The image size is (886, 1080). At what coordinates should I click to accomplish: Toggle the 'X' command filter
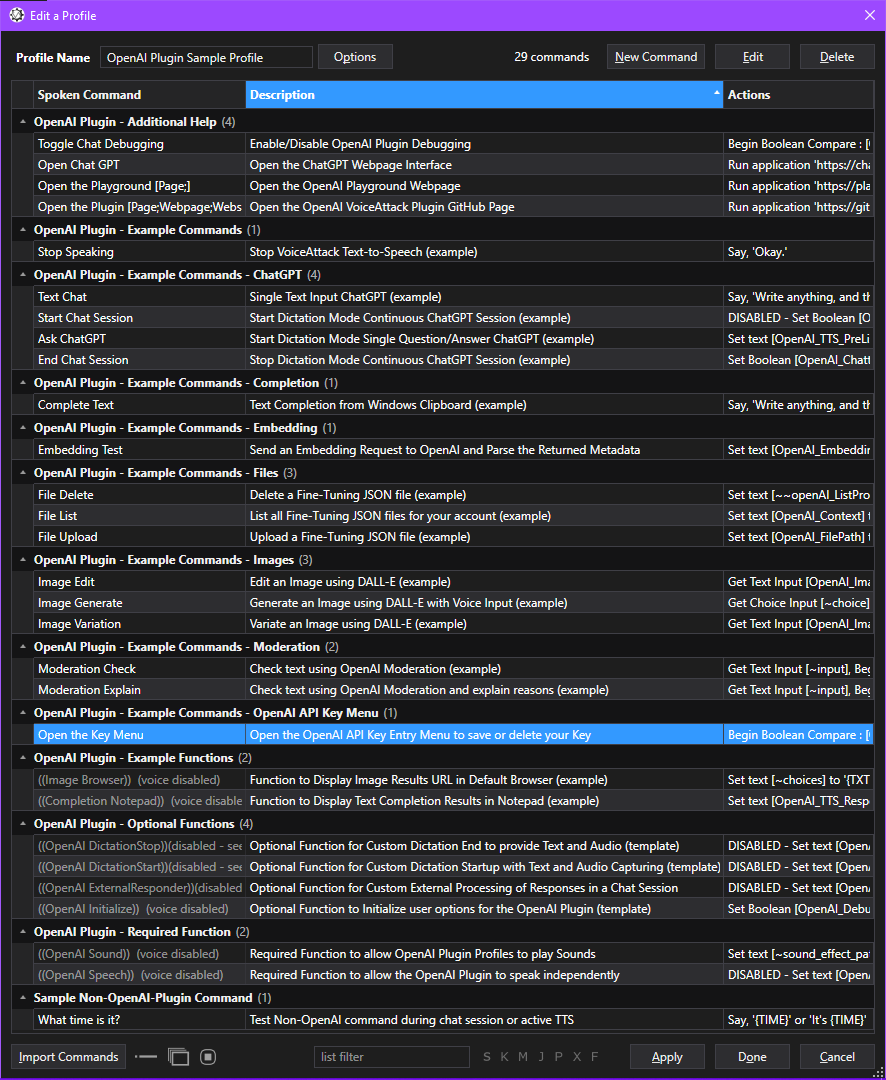[576, 1057]
